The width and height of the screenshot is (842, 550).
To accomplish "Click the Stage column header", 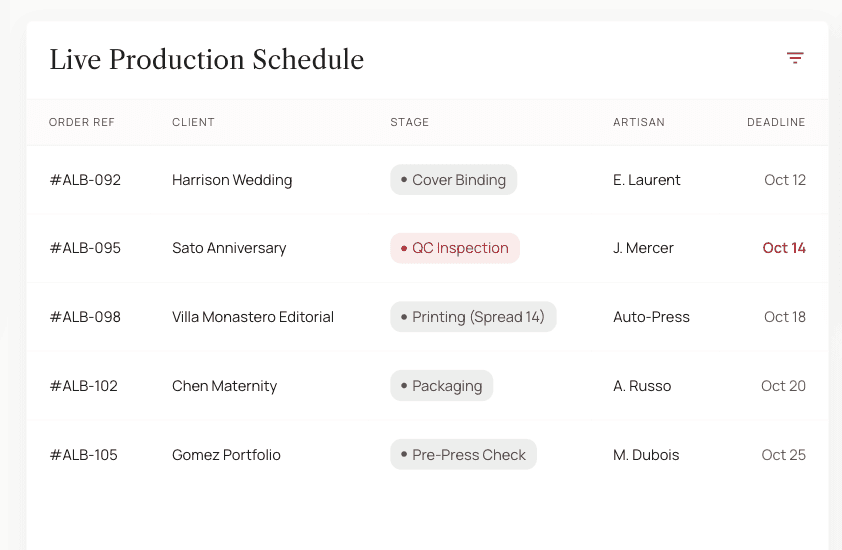I will (410, 122).
